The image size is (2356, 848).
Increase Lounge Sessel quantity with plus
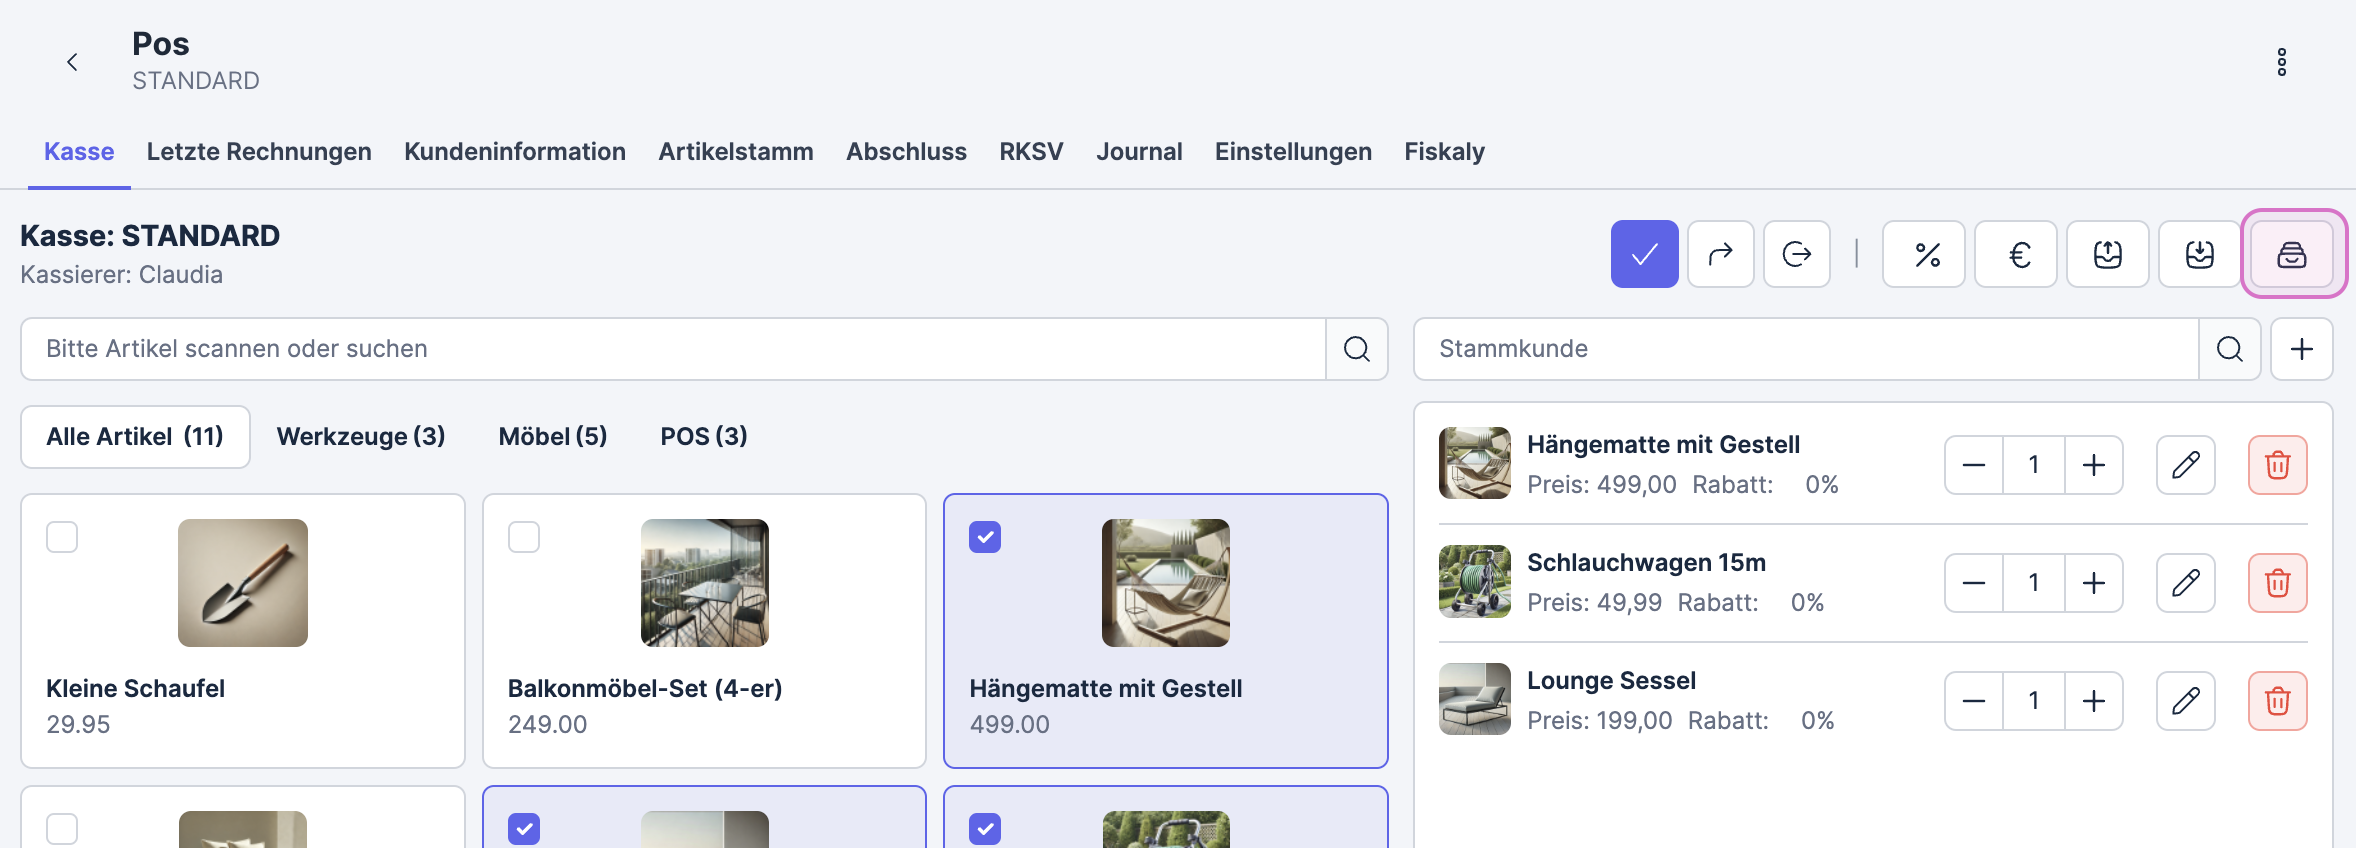pyautogui.click(x=2093, y=701)
